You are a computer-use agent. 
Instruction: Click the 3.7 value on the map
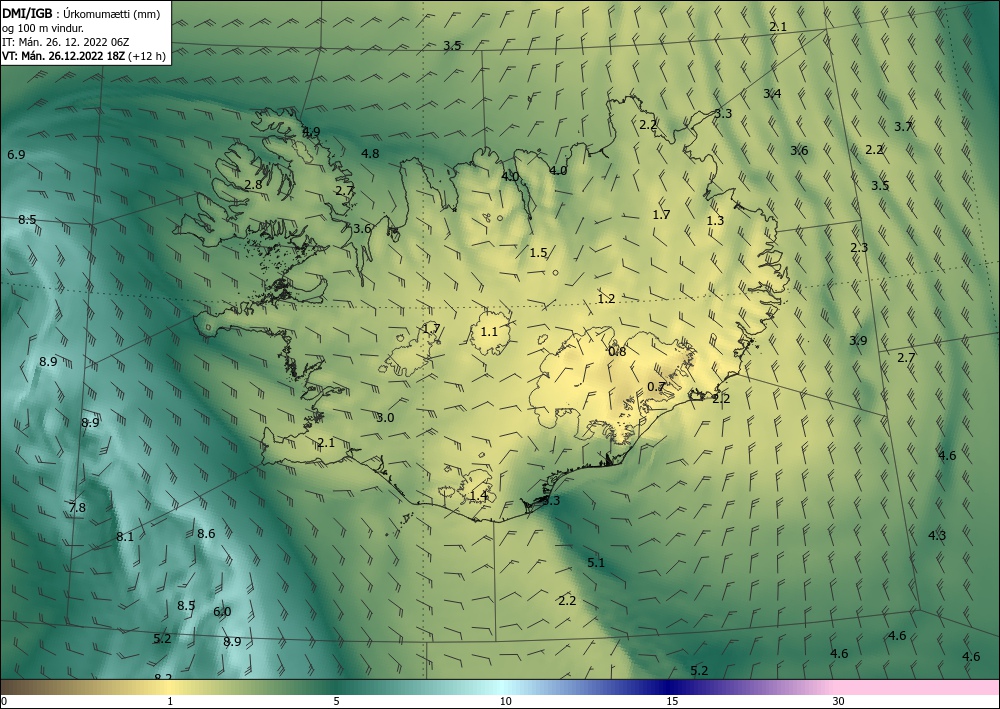pyautogui.click(x=903, y=127)
